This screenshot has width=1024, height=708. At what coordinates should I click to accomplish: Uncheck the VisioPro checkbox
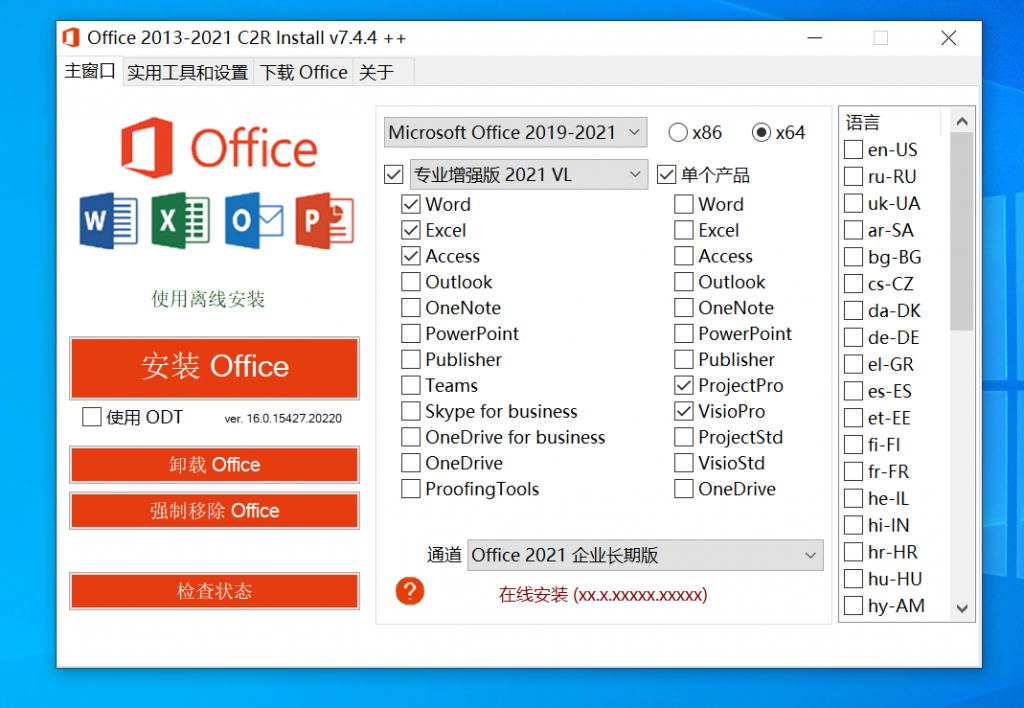point(684,411)
